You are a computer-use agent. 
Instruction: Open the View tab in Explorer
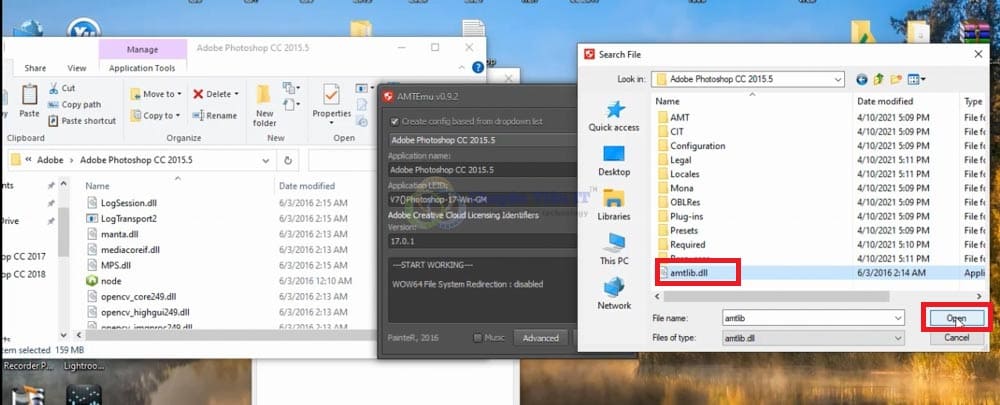click(x=77, y=68)
